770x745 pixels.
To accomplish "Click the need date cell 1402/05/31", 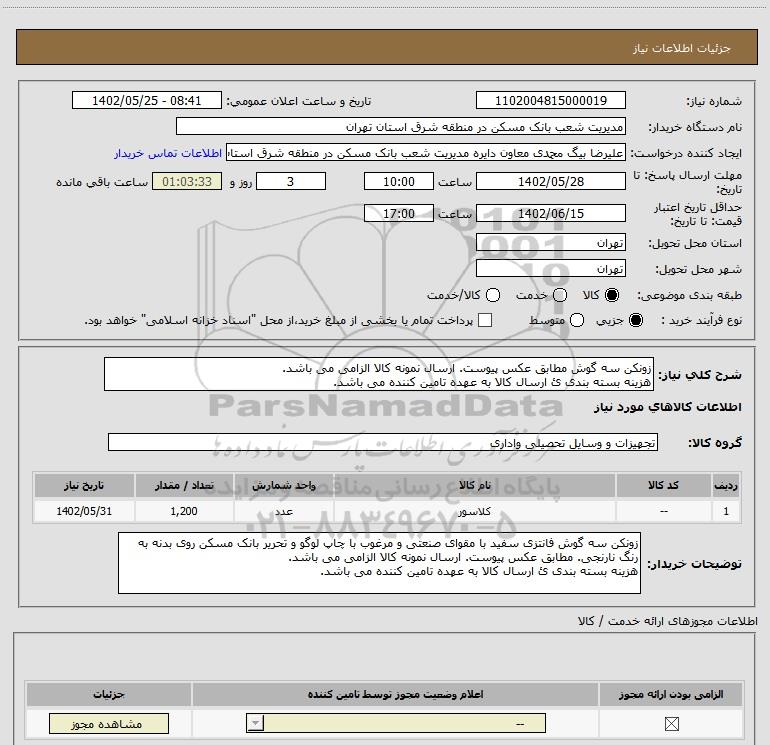I will click(84, 511).
